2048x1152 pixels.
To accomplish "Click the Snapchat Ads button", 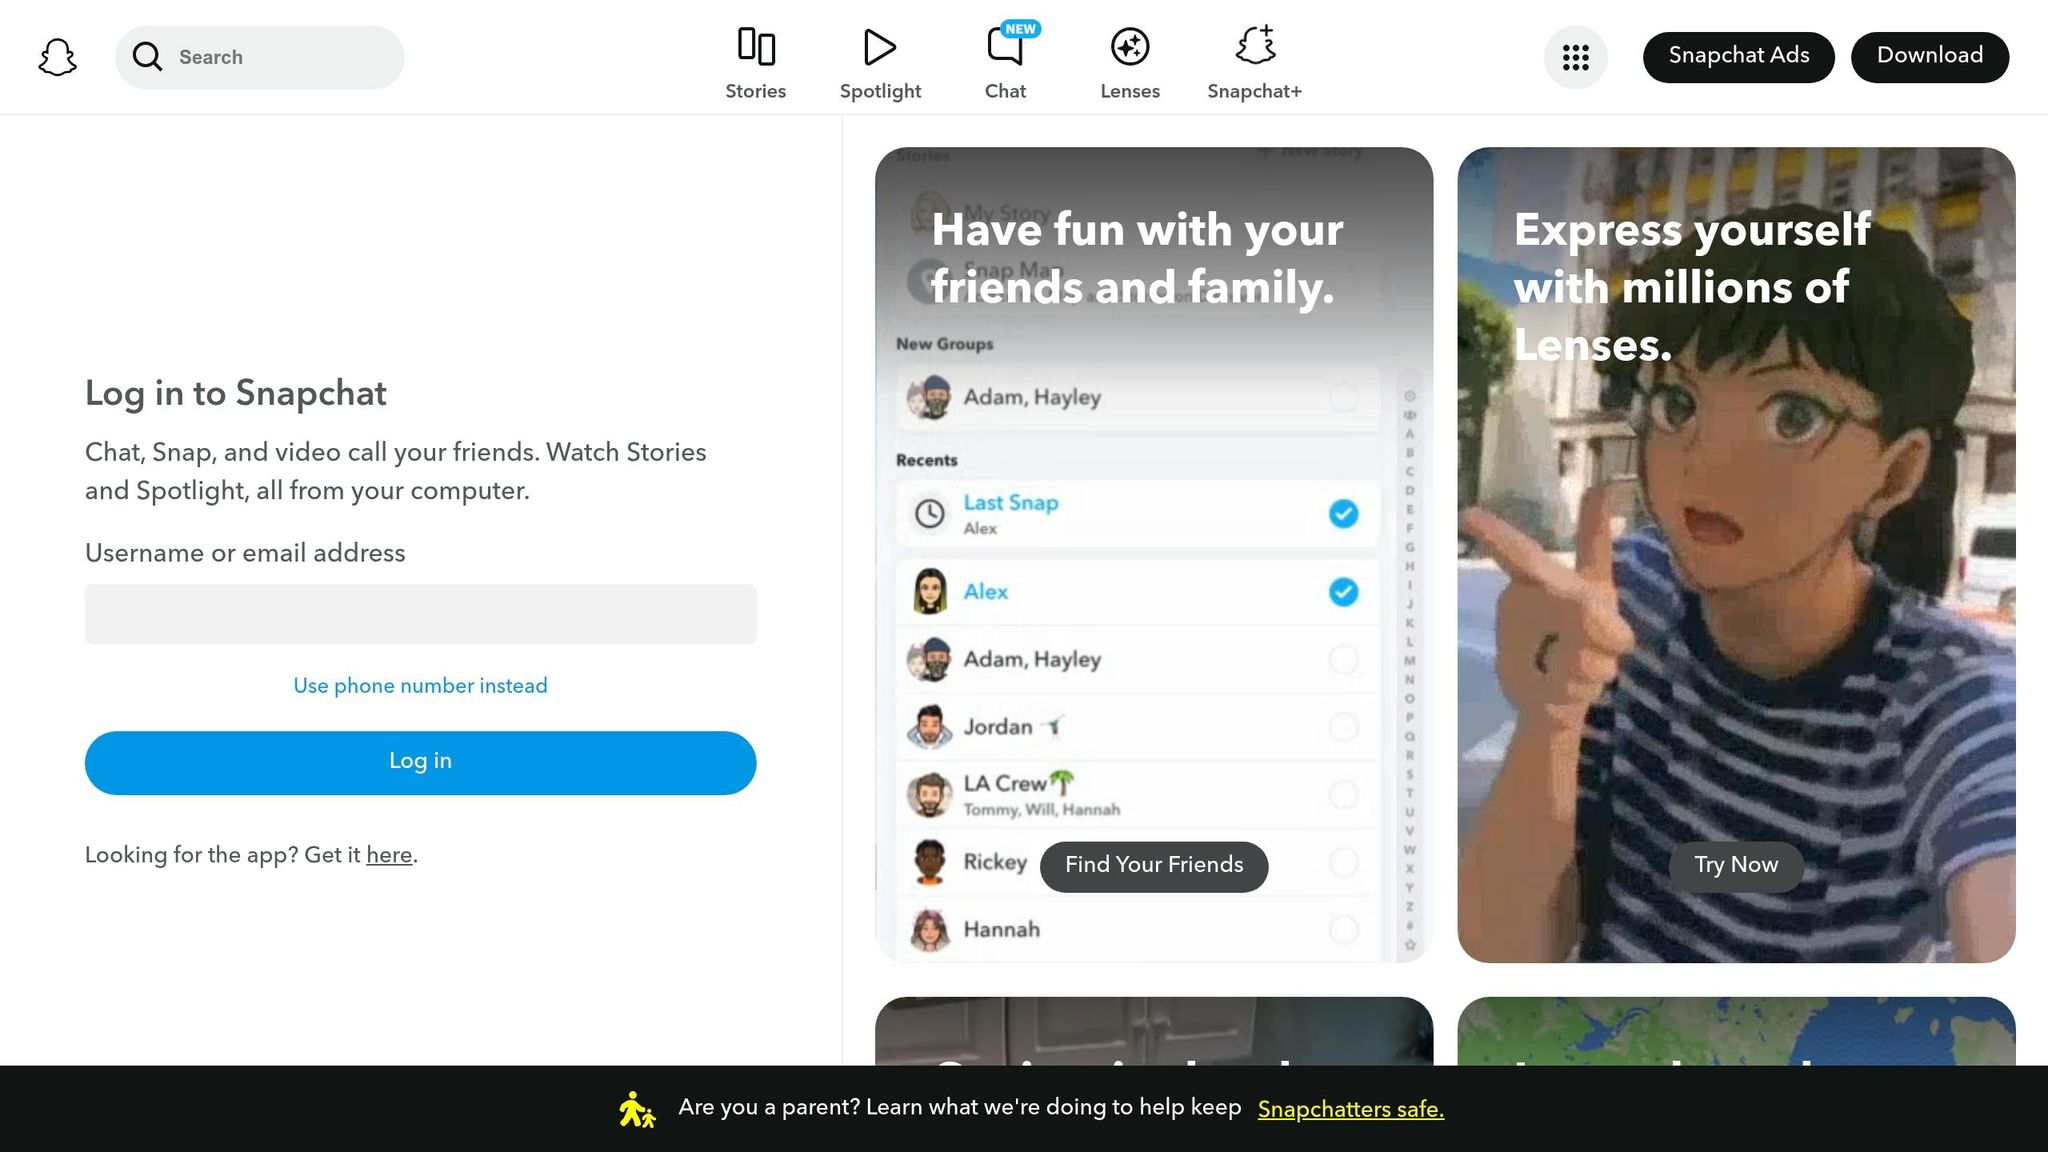I will click(1738, 57).
